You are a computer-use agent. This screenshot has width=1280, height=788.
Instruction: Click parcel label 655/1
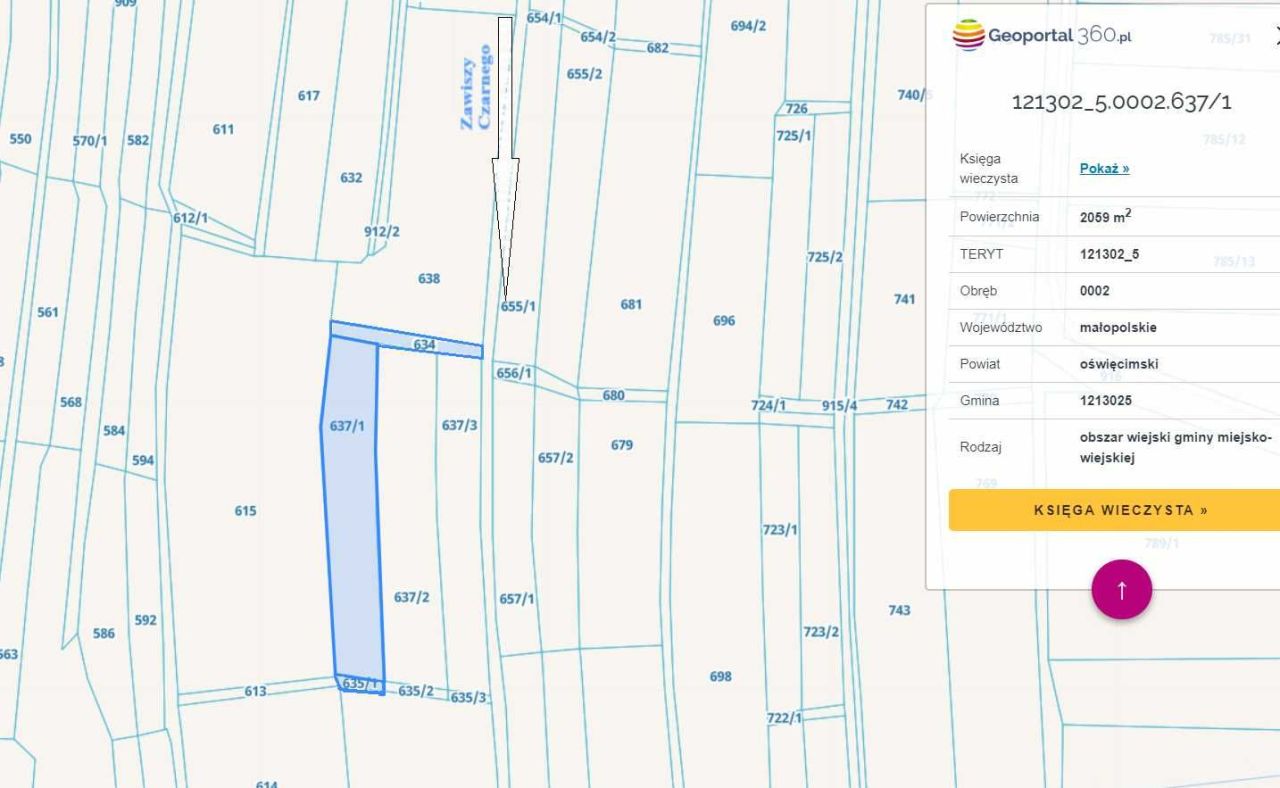(x=518, y=307)
